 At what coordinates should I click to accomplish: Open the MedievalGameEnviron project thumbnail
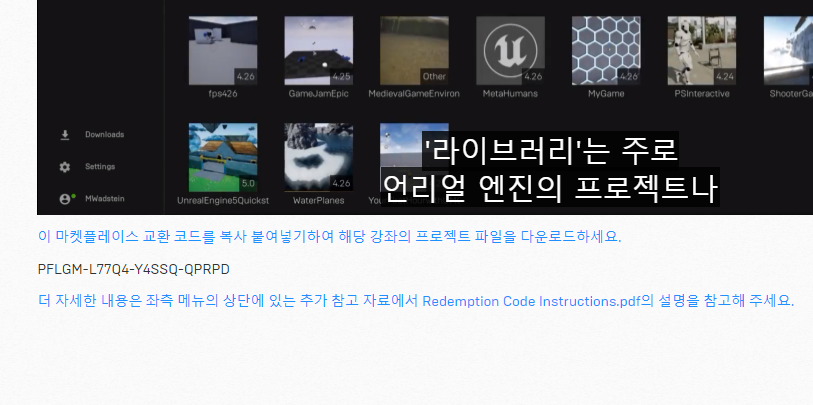click(414, 51)
